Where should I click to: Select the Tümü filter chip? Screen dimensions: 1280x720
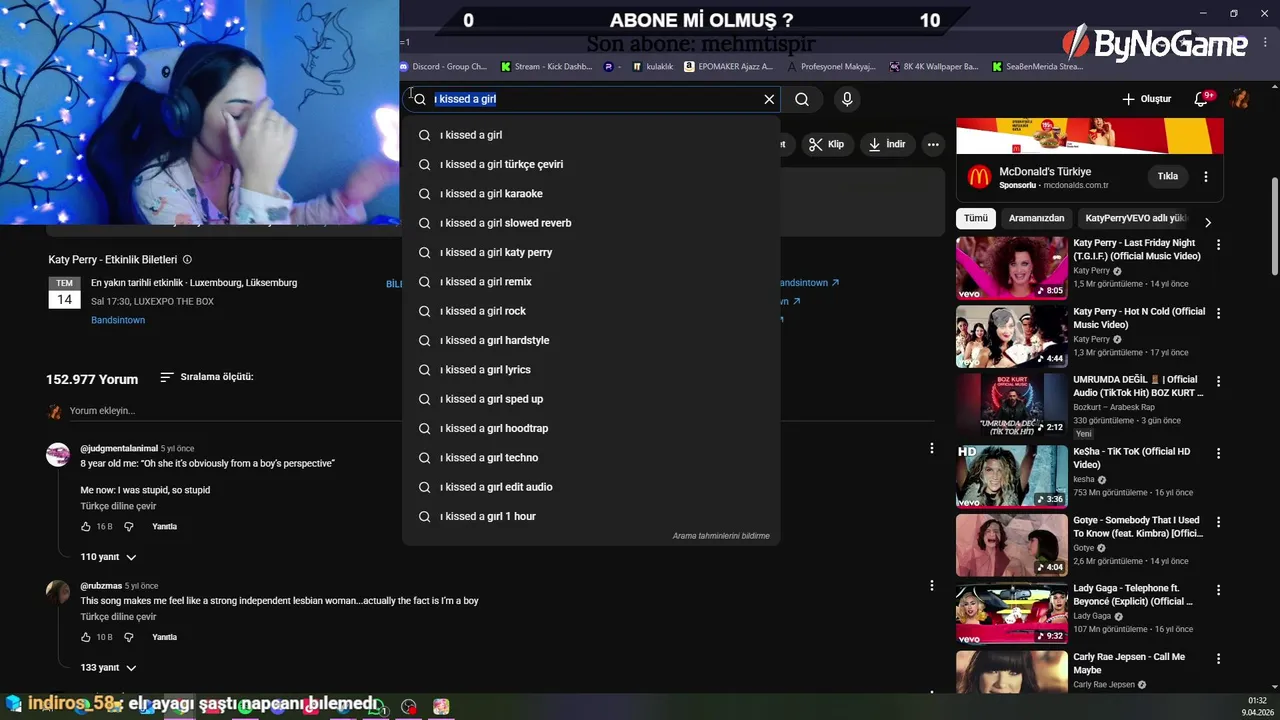click(x=976, y=218)
